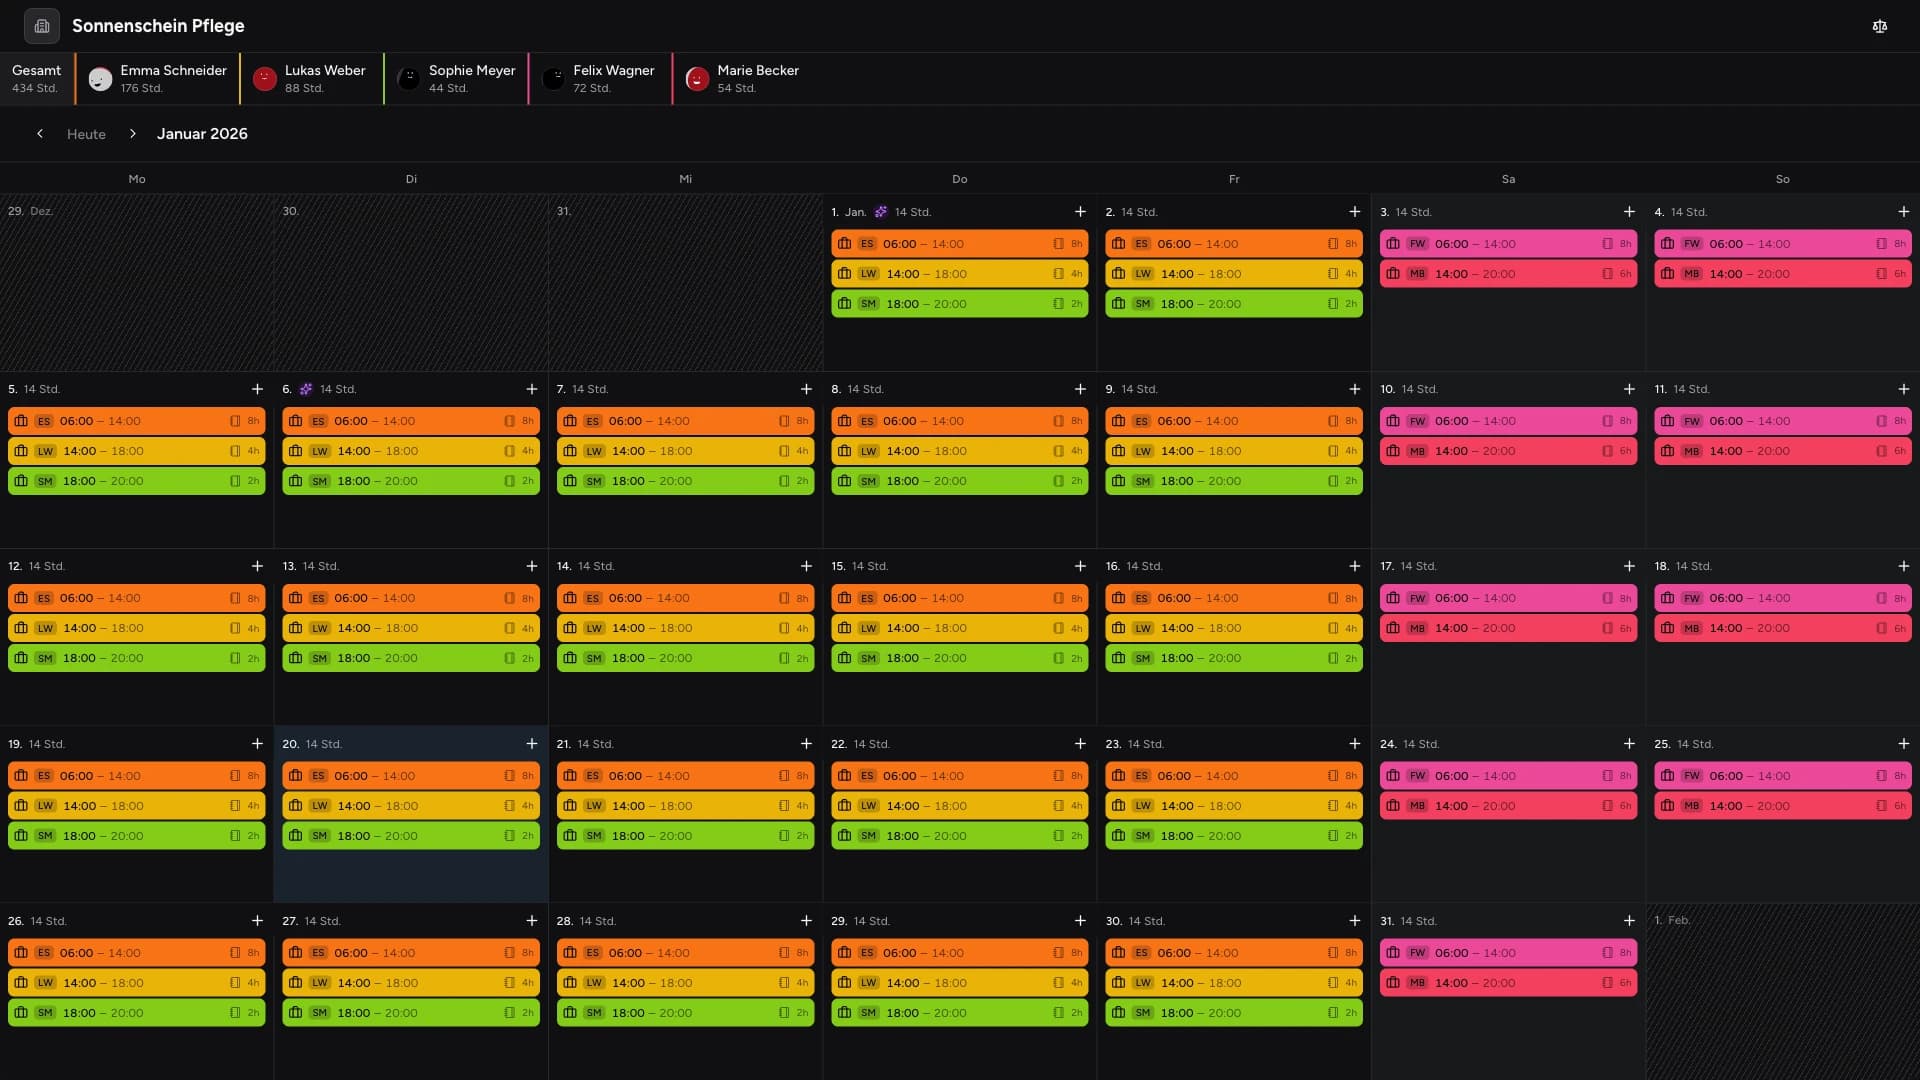Viewport: 1920px width, 1080px height.
Task: Select the Gesamt 434 Std. tab
Action: tap(37, 79)
